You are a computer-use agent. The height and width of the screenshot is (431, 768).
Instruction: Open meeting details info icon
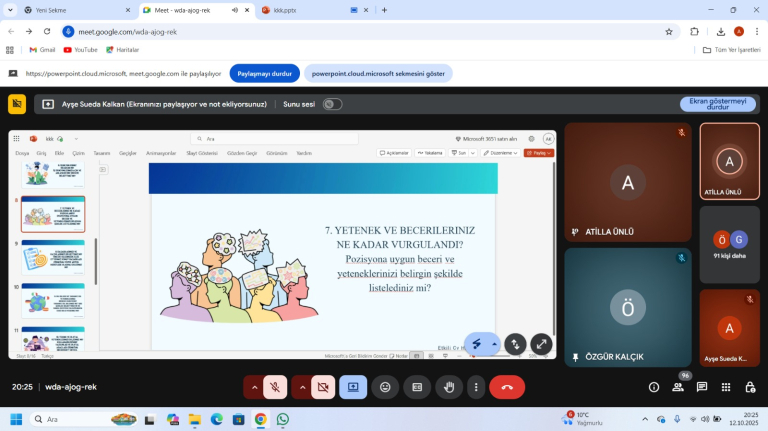pos(654,387)
